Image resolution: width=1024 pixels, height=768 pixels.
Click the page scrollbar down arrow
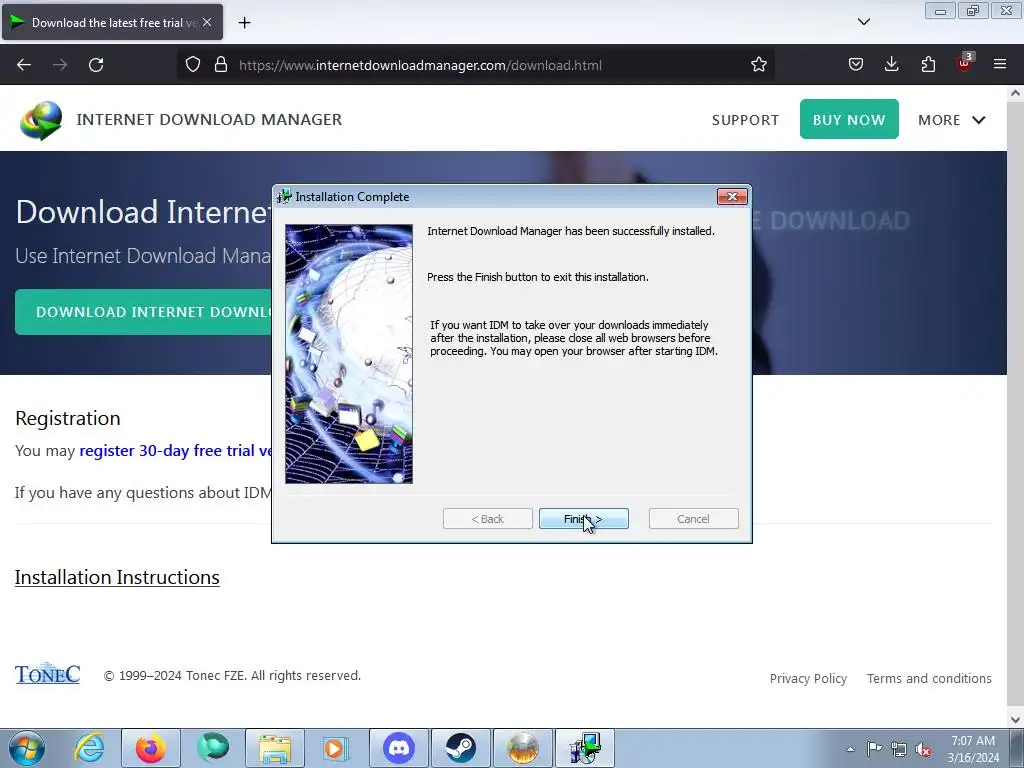click(1015, 719)
